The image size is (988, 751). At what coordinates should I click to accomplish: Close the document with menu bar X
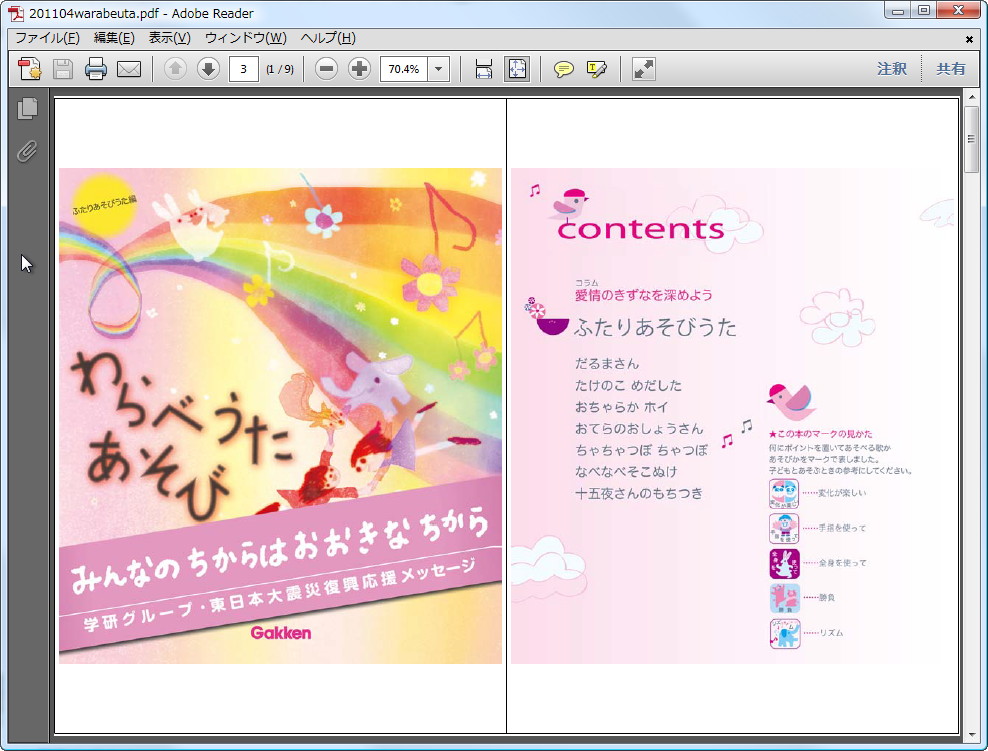(x=969, y=39)
